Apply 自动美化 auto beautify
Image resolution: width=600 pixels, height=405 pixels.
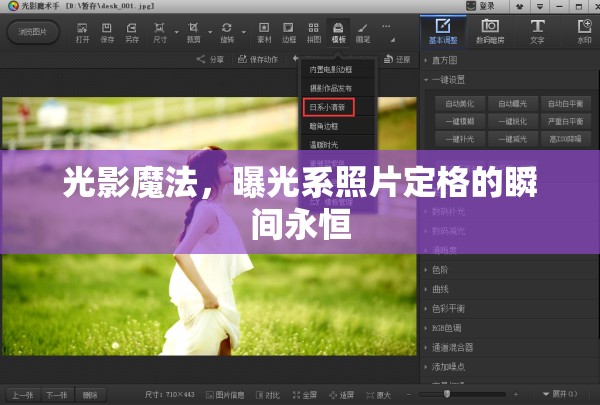point(460,104)
